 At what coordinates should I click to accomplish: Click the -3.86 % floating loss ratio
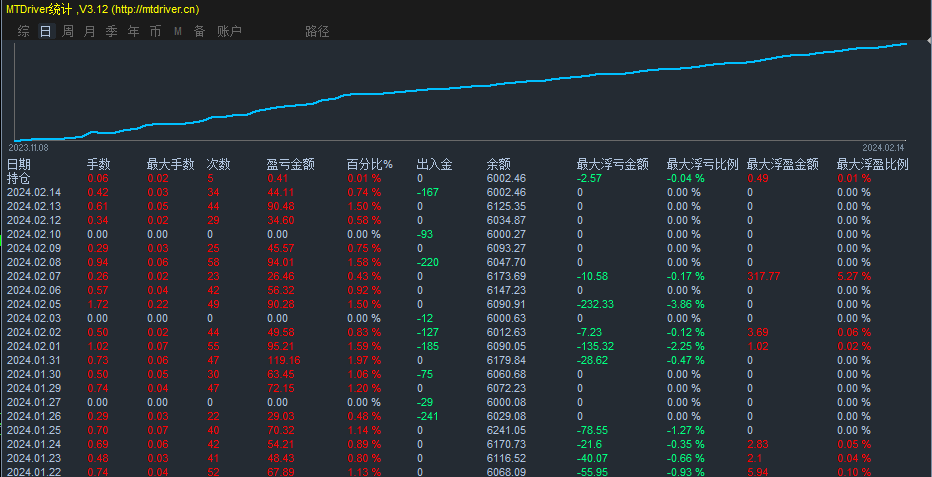point(686,304)
